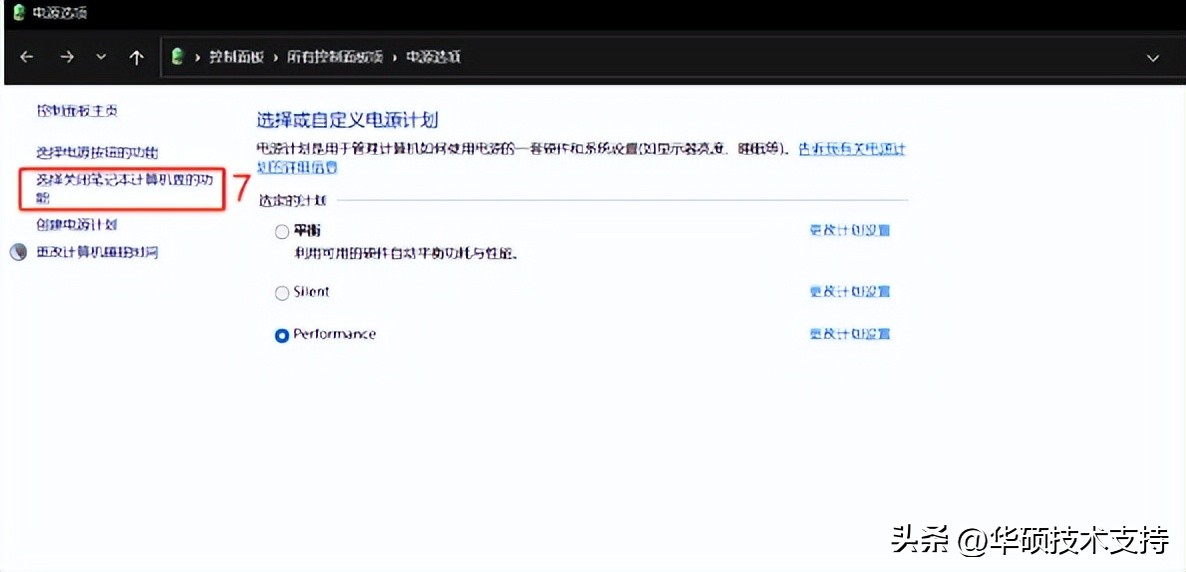Click the battery icon in the title bar
This screenshot has width=1186, height=572.
click(x=20, y=12)
